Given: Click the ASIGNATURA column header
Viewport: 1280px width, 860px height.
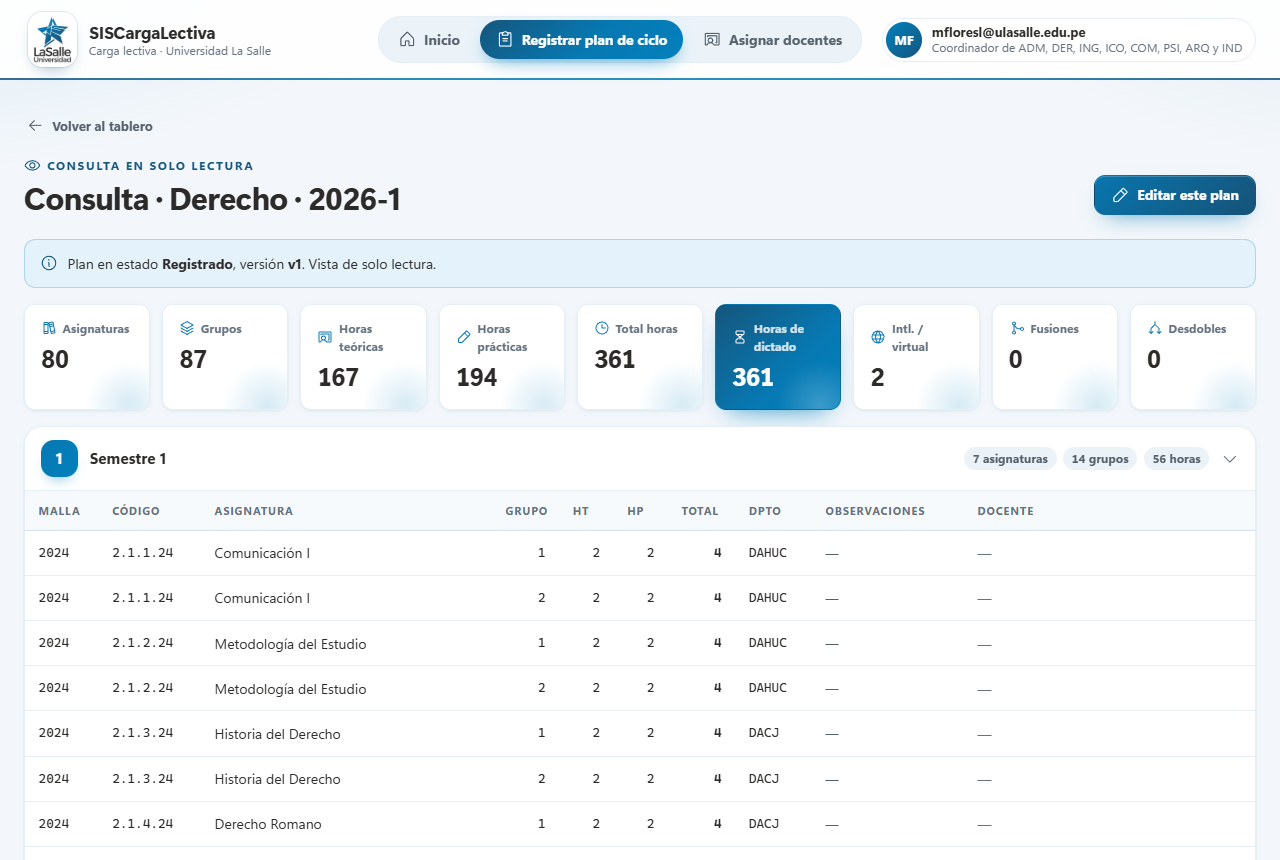Looking at the screenshot, I should pos(254,511).
